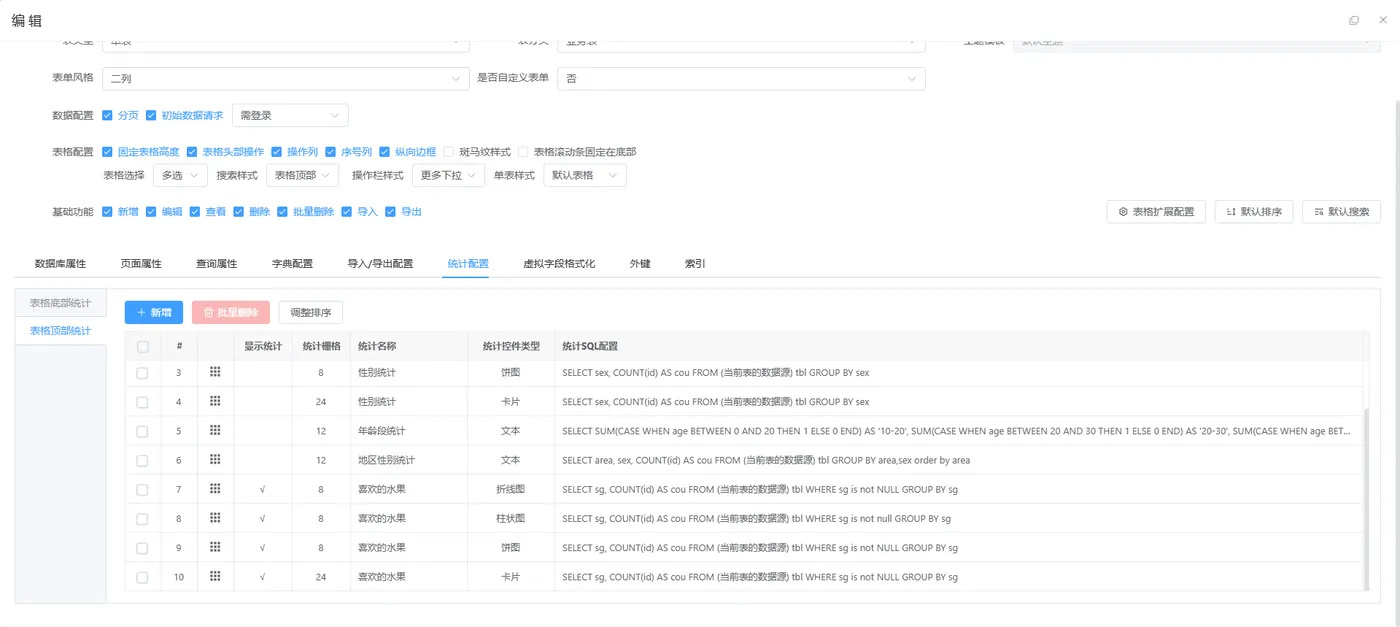This screenshot has height=627, width=1400.
Task: Click the drag handle of the 折线图 row
Action: coord(215,489)
